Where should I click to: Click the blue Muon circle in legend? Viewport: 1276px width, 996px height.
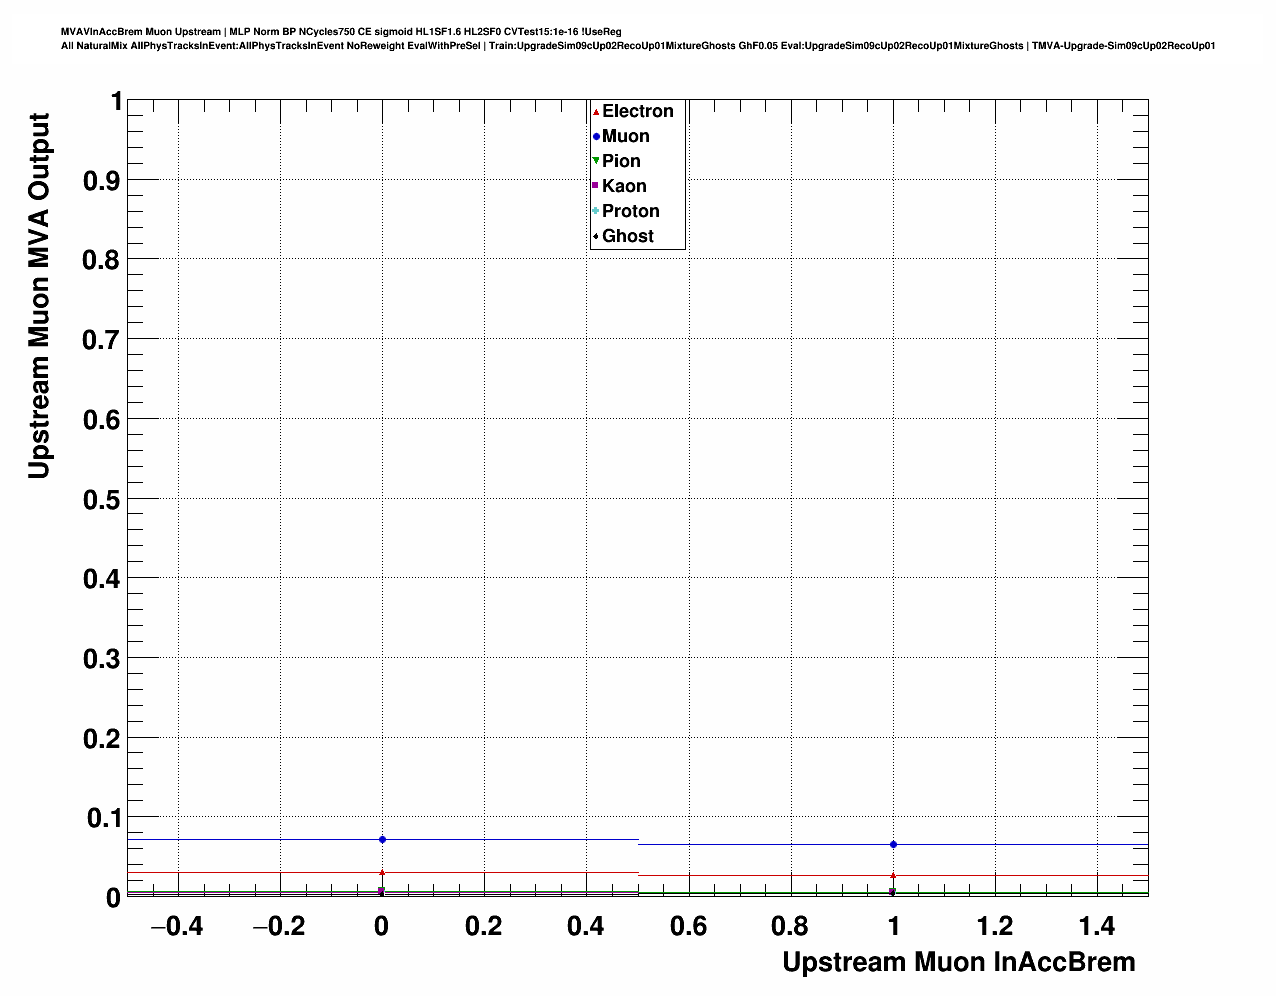(x=596, y=137)
